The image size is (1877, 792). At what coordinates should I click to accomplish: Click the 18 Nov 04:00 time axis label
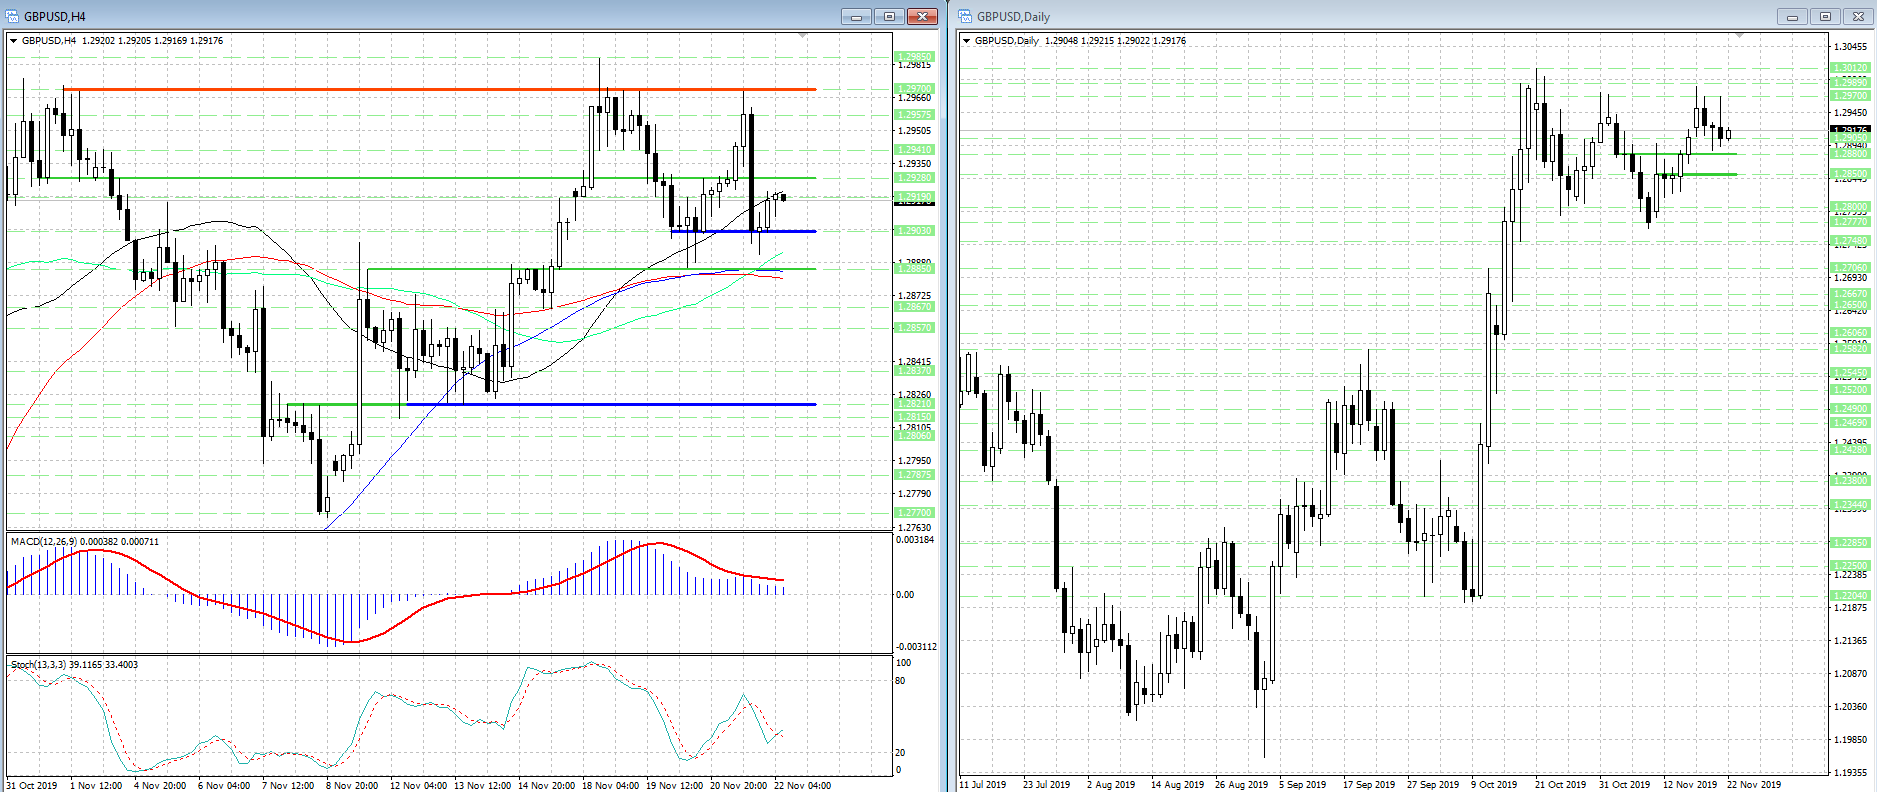tap(610, 785)
